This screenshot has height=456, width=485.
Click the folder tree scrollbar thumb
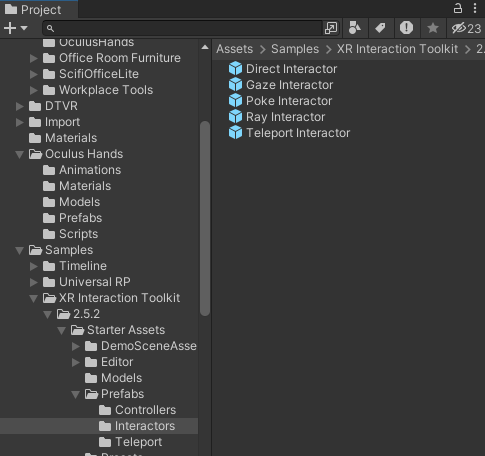tap(205, 218)
